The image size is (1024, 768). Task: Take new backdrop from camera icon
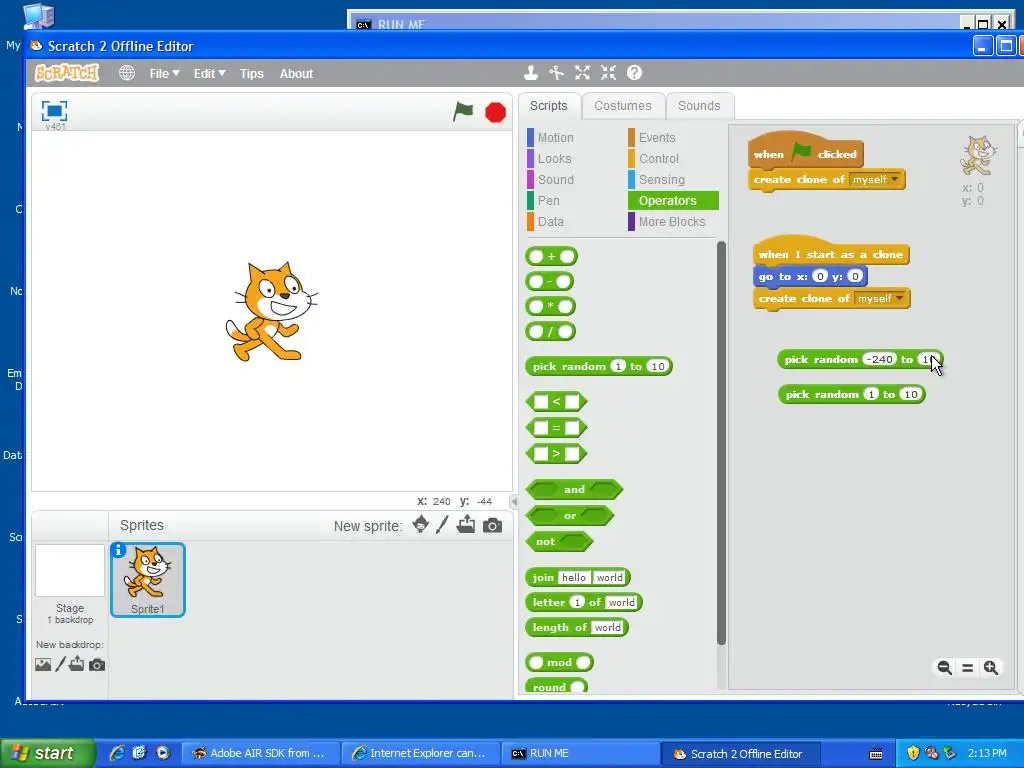tap(97, 665)
